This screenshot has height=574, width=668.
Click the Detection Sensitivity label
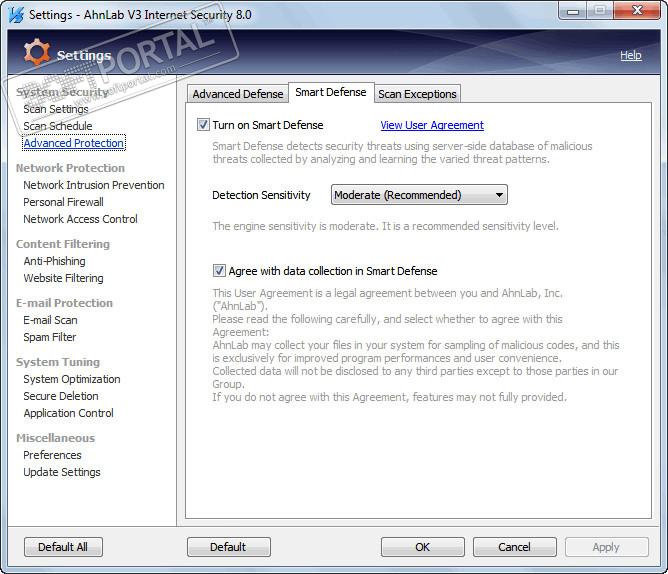click(261, 195)
